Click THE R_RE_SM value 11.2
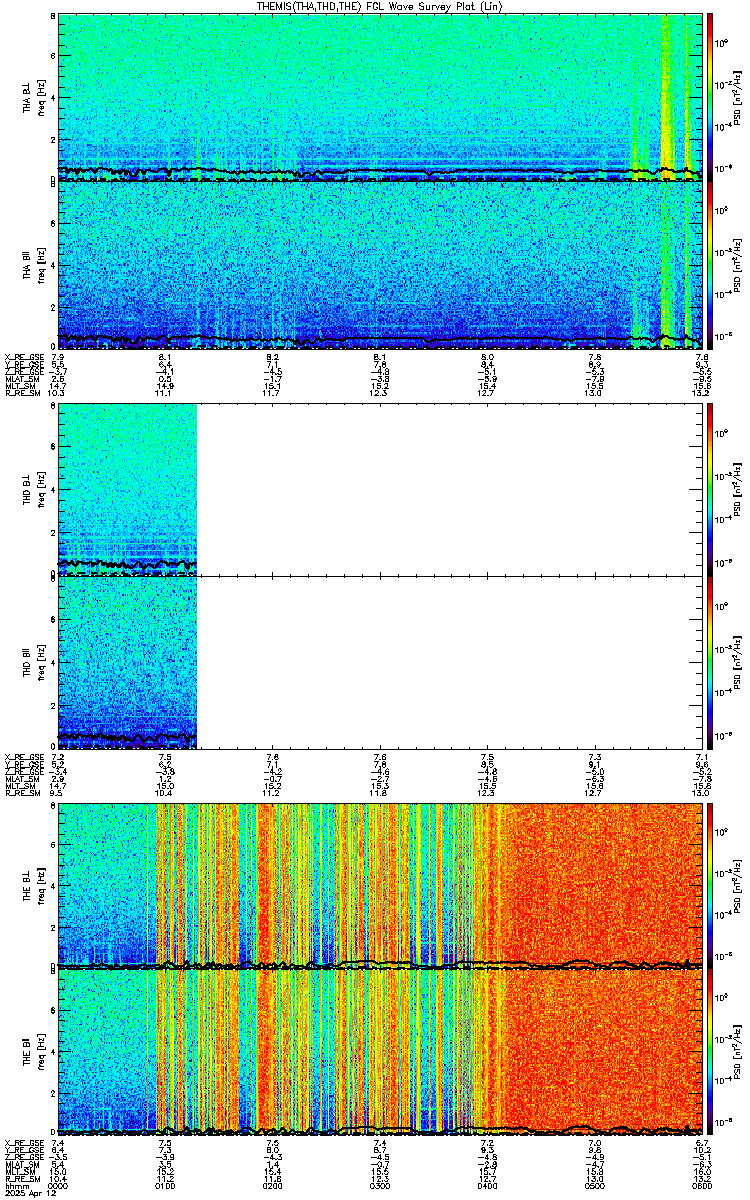Image resolution: width=750 pixels, height=1200 pixels. 165,1179
